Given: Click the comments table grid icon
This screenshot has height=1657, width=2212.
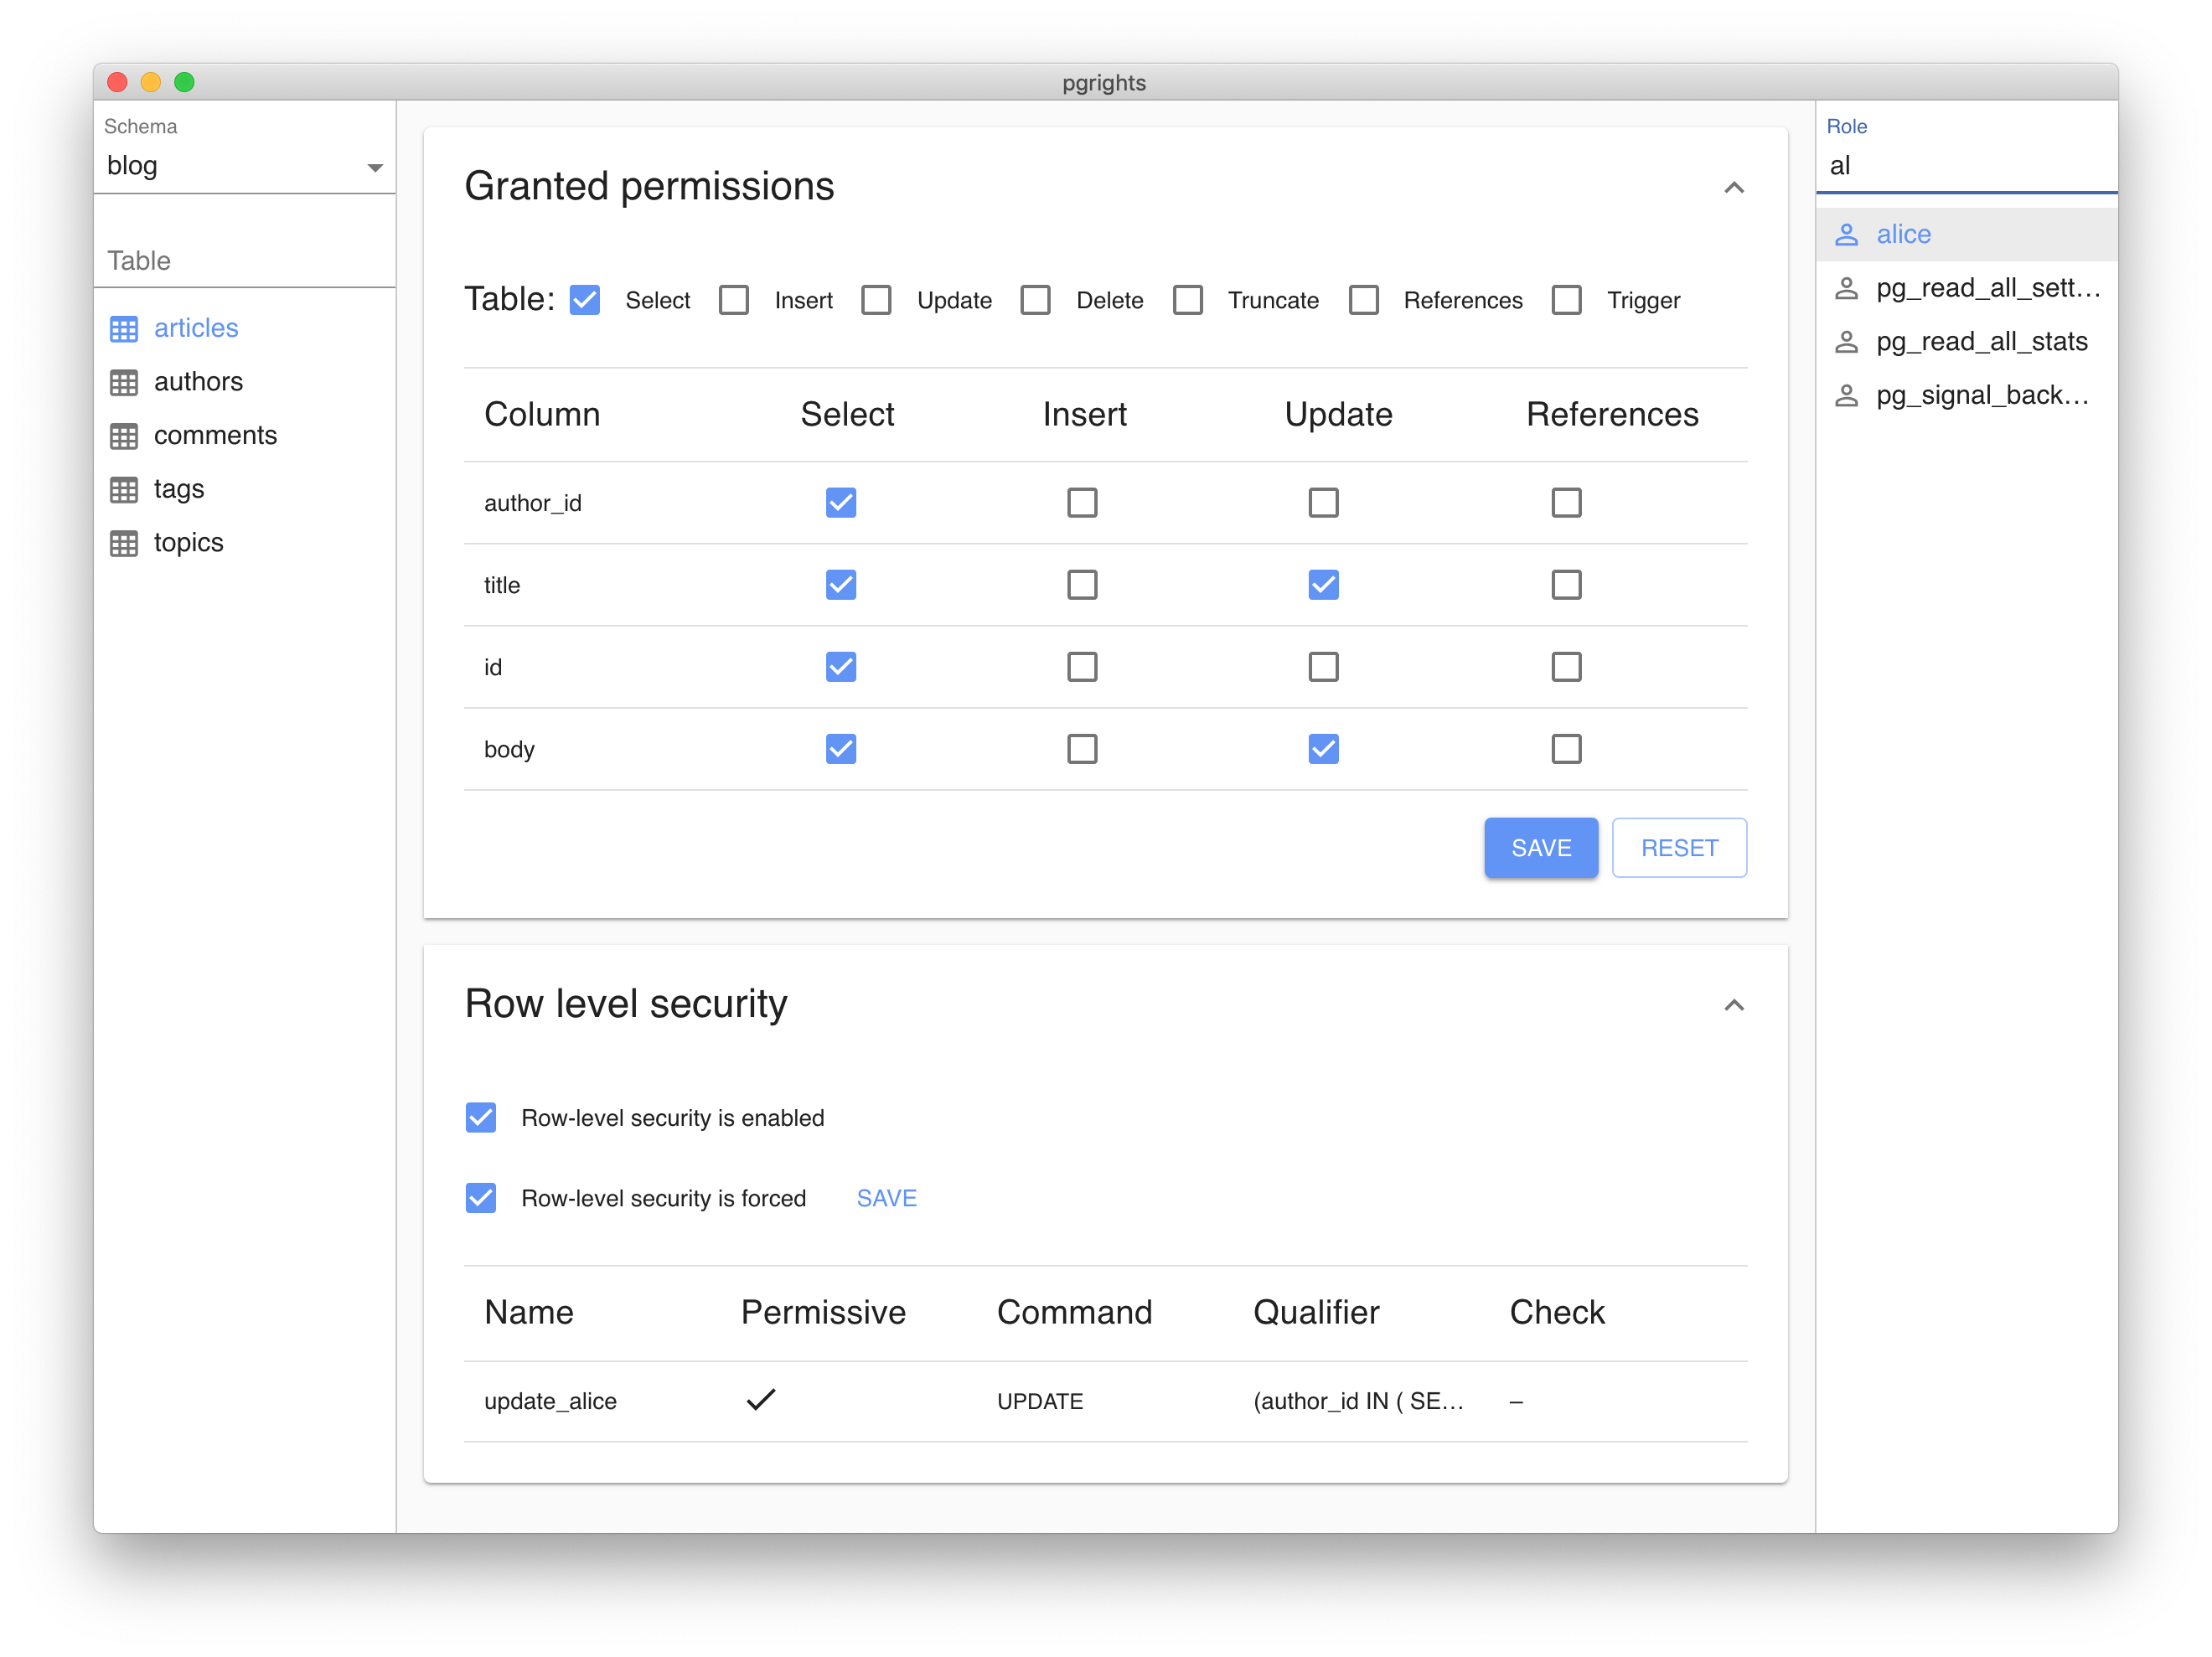Looking at the screenshot, I should (x=124, y=436).
